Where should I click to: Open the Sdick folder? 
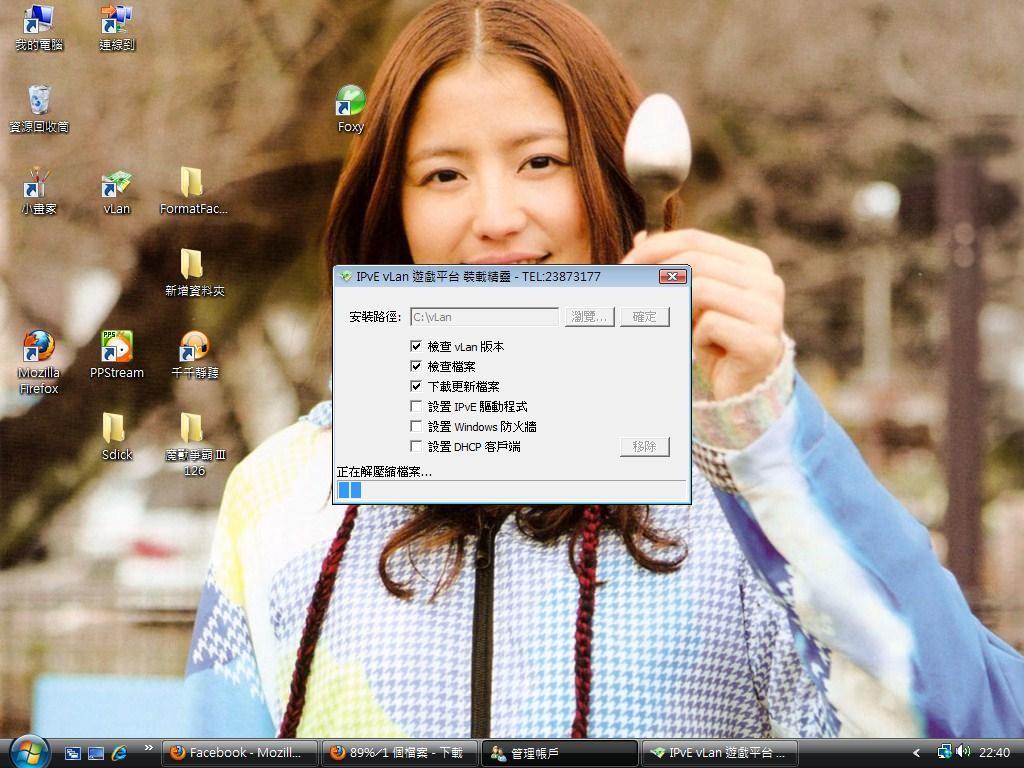coord(115,431)
